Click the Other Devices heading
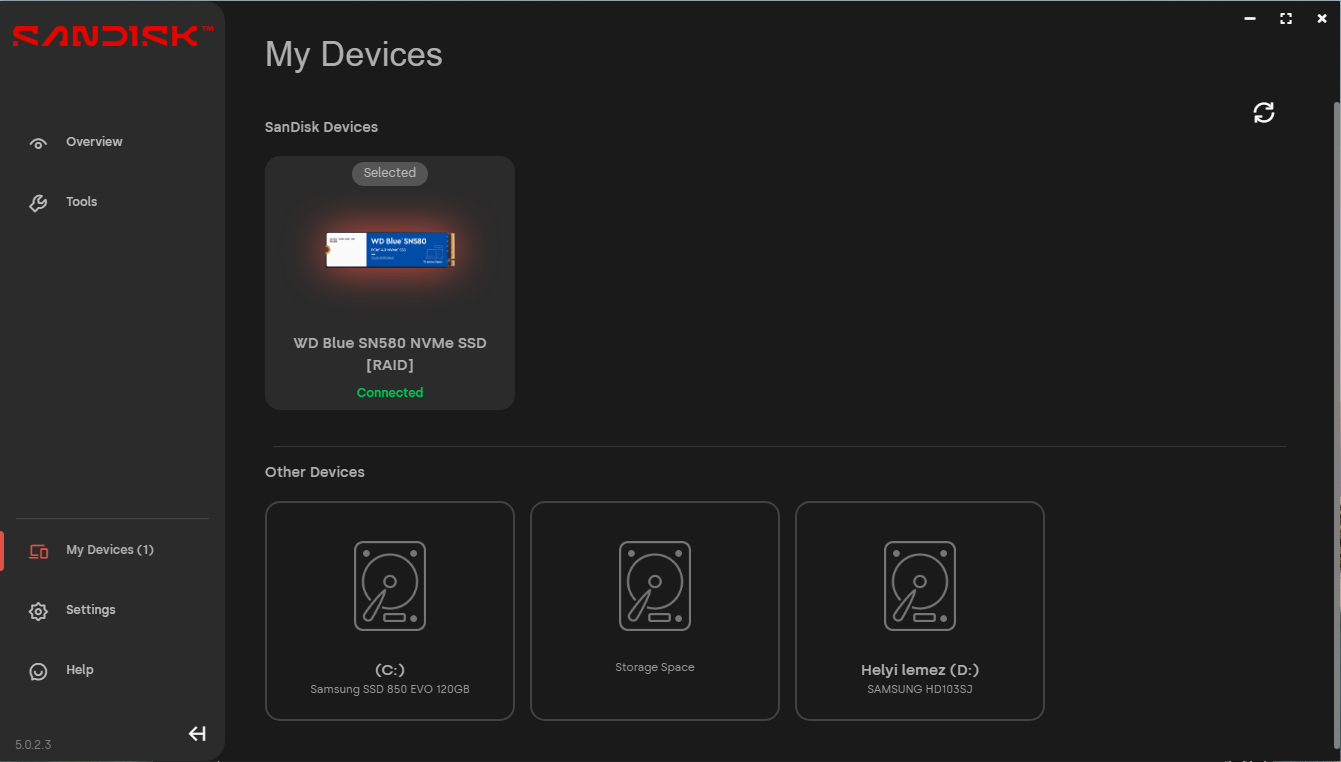The image size is (1341, 762). click(x=315, y=472)
